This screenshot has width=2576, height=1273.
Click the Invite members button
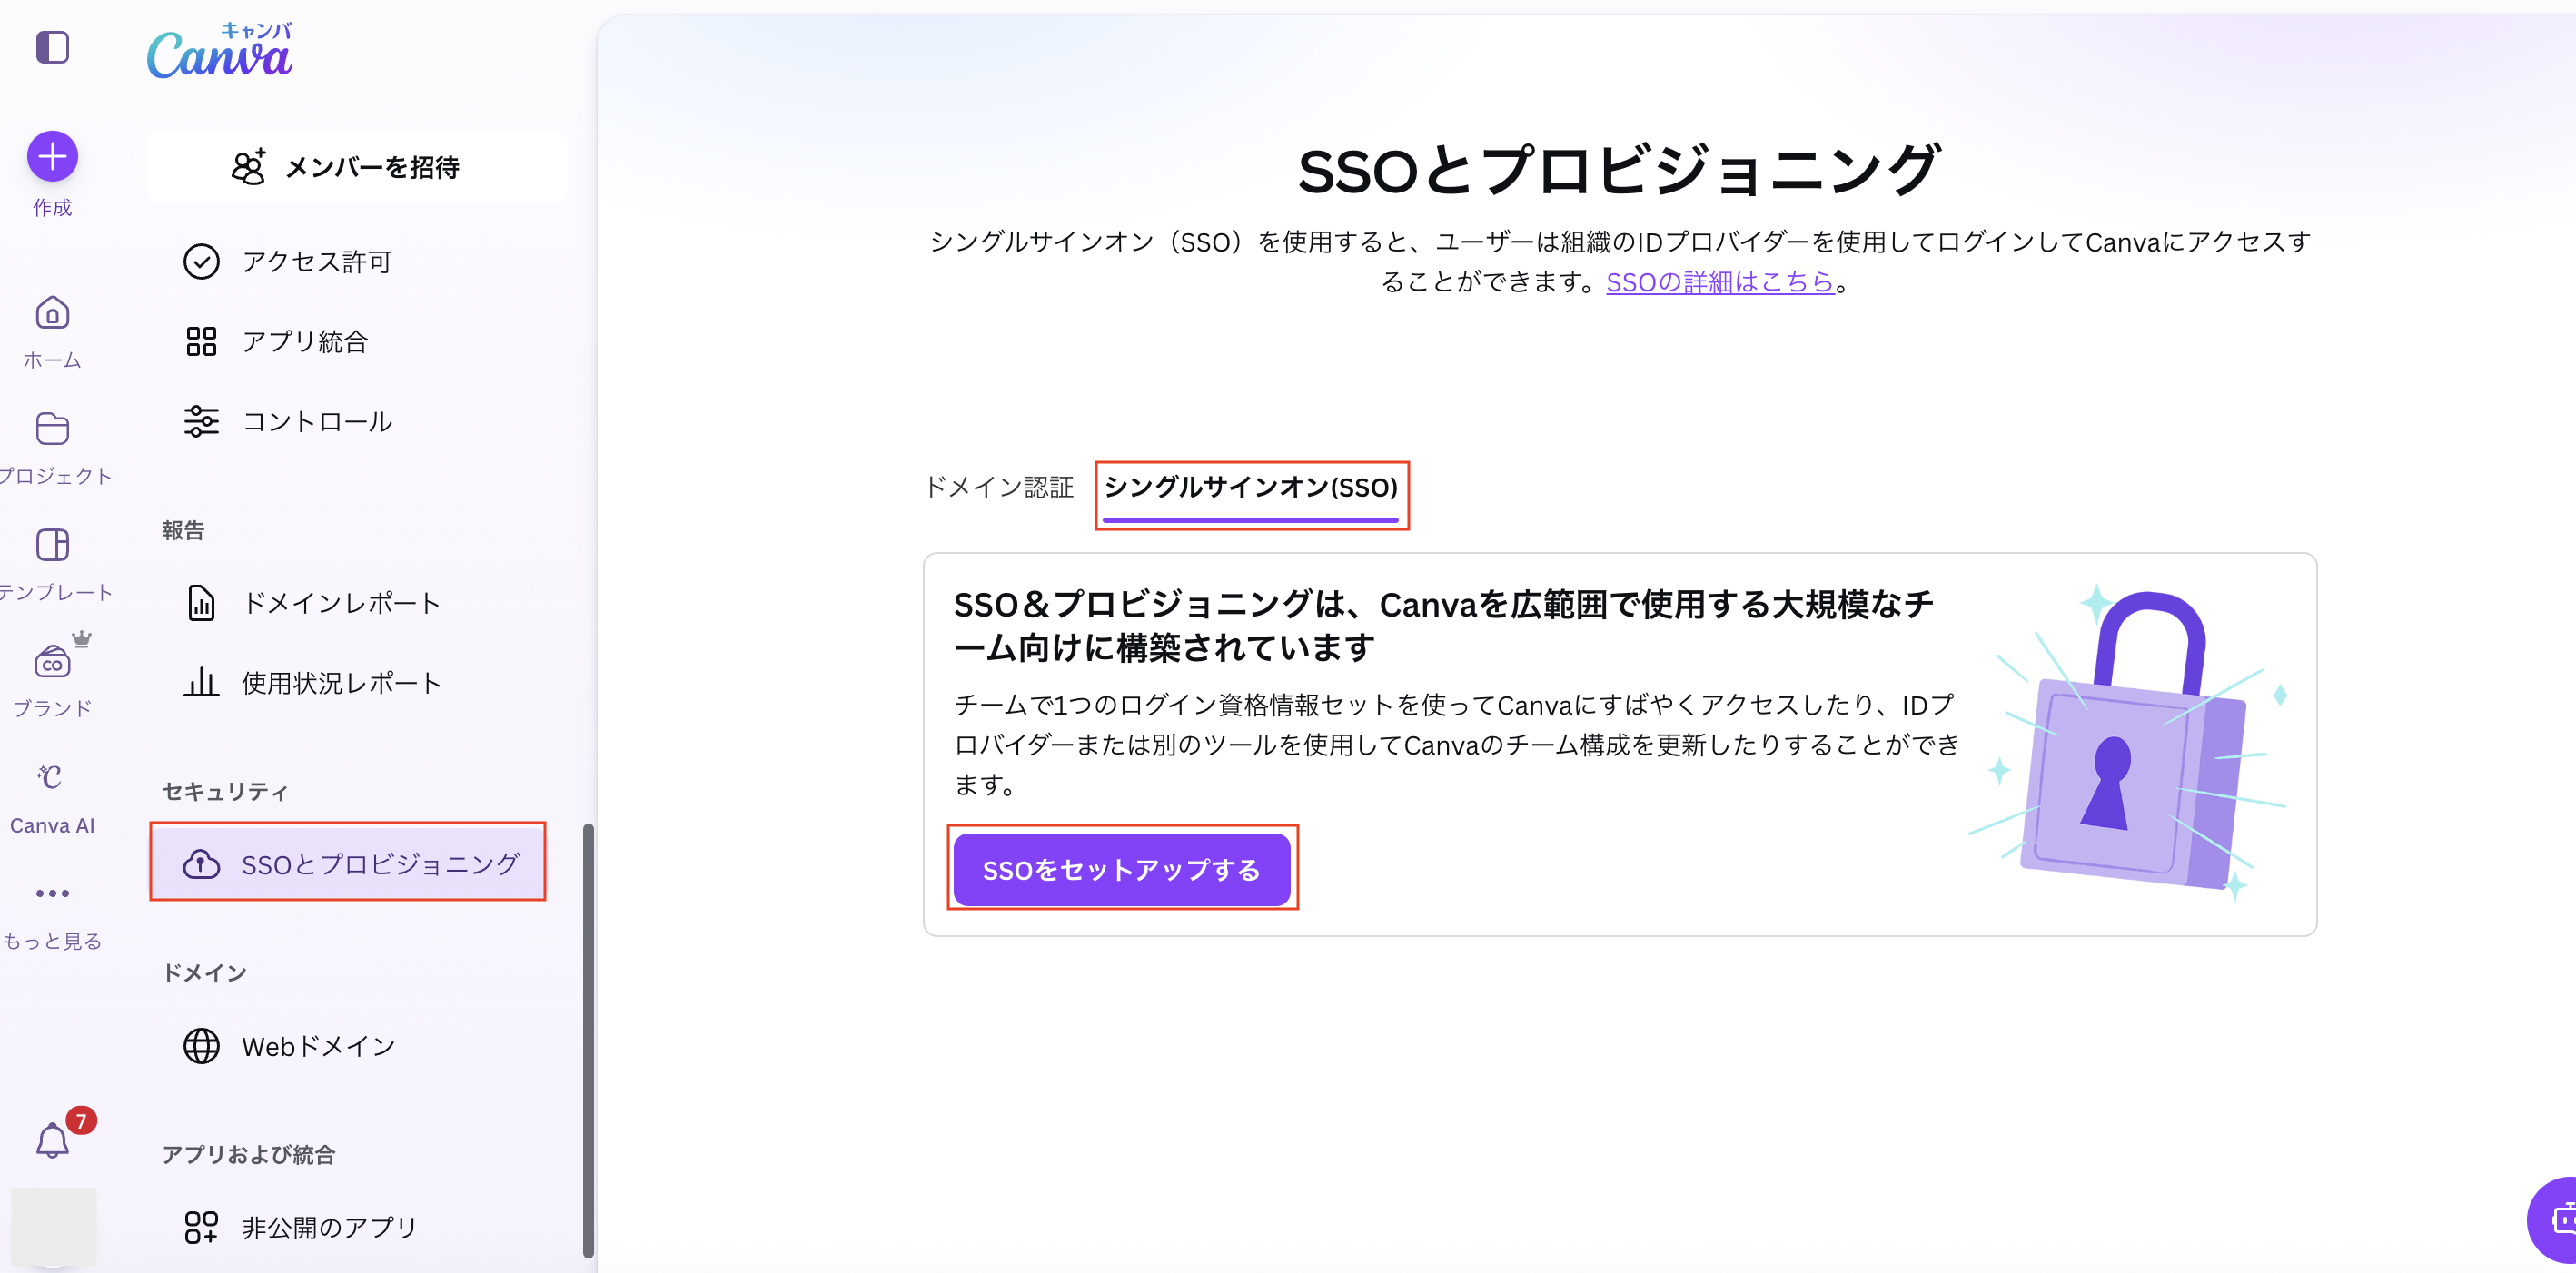[x=356, y=167]
